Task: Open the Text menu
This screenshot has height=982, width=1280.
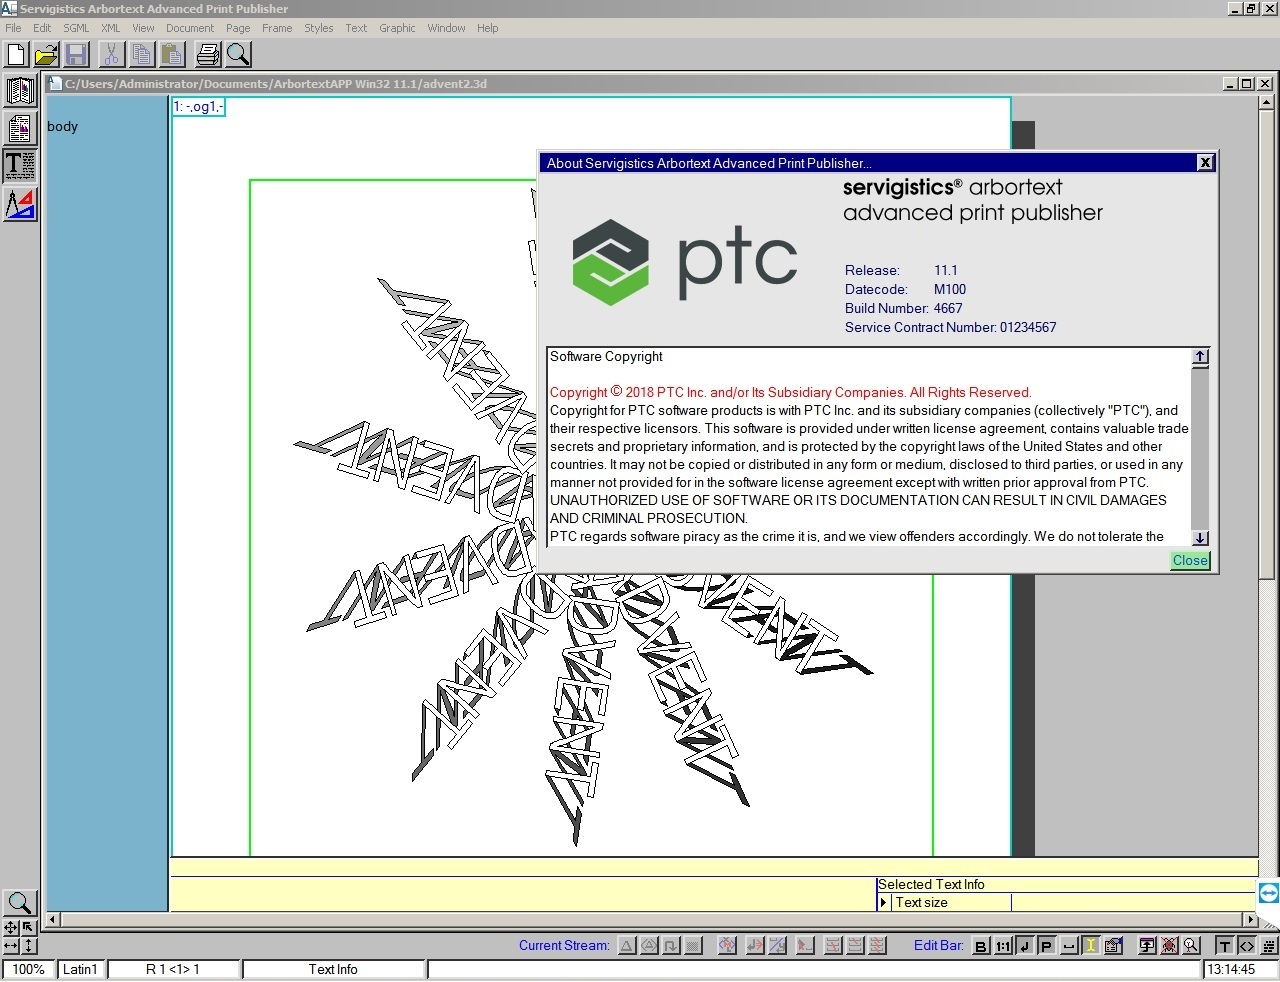Action: [x=356, y=28]
